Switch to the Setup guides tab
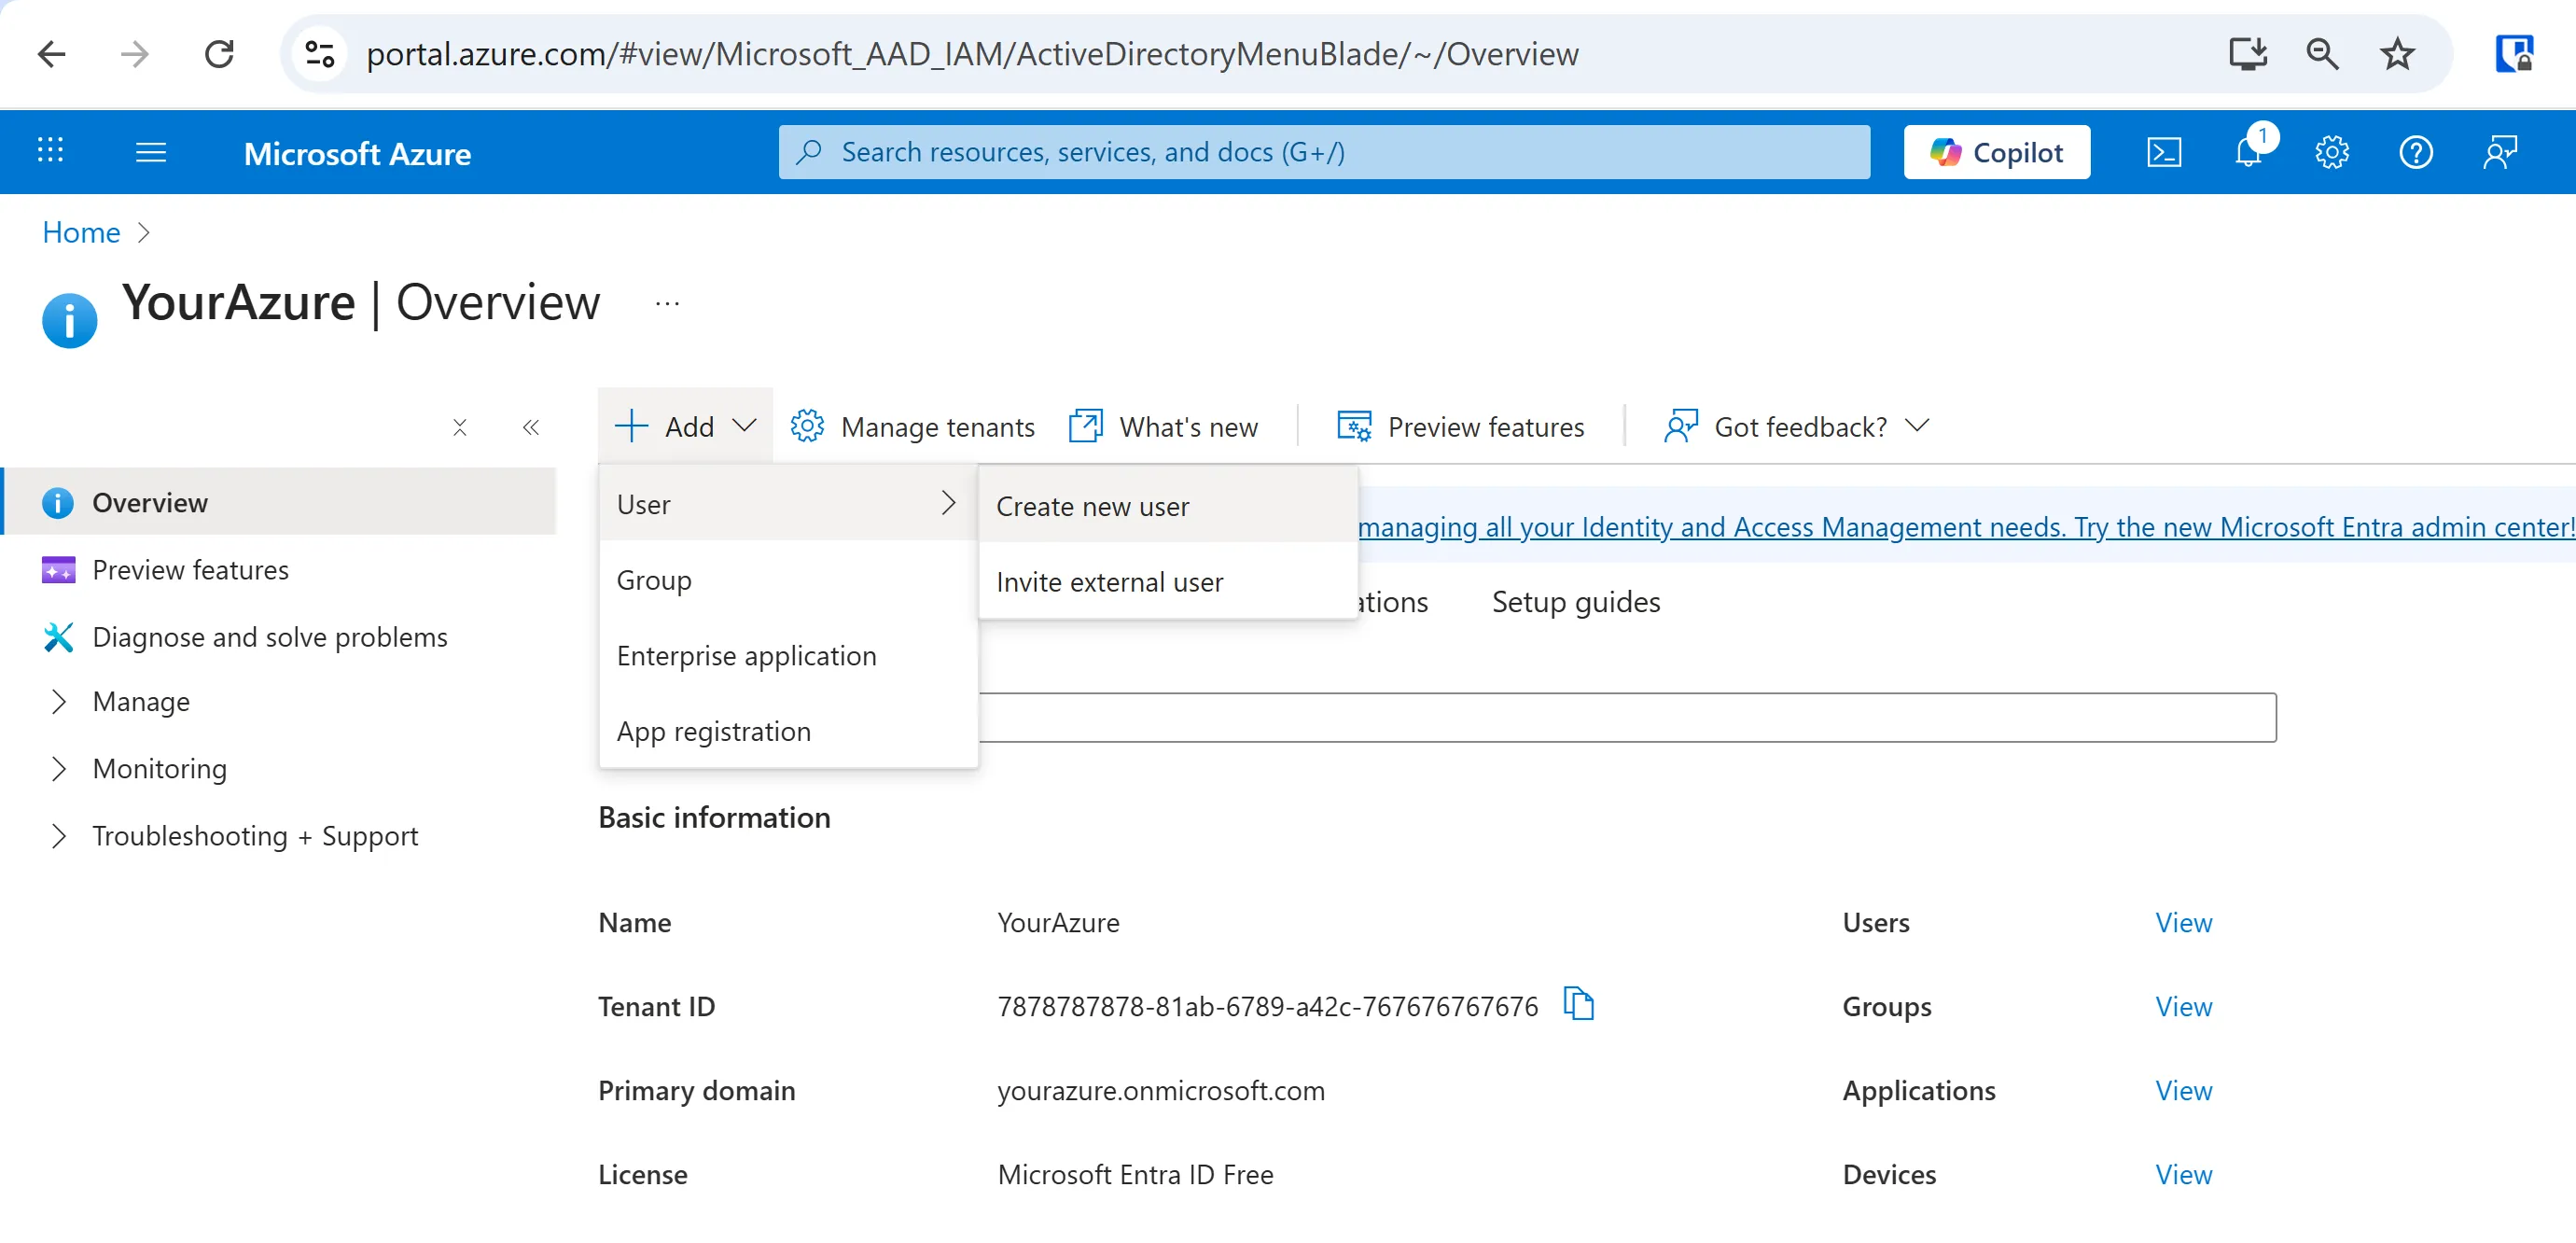This screenshot has height=1243, width=2576. 1575,602
